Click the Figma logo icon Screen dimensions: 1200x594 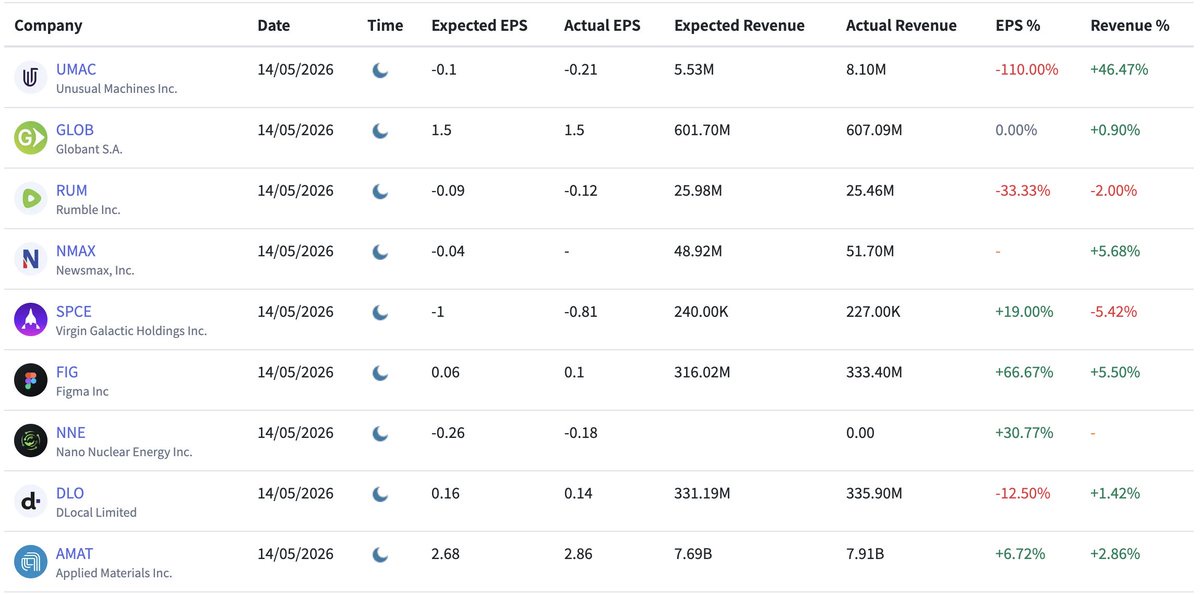pyautogui.click(x=31, y=380)
